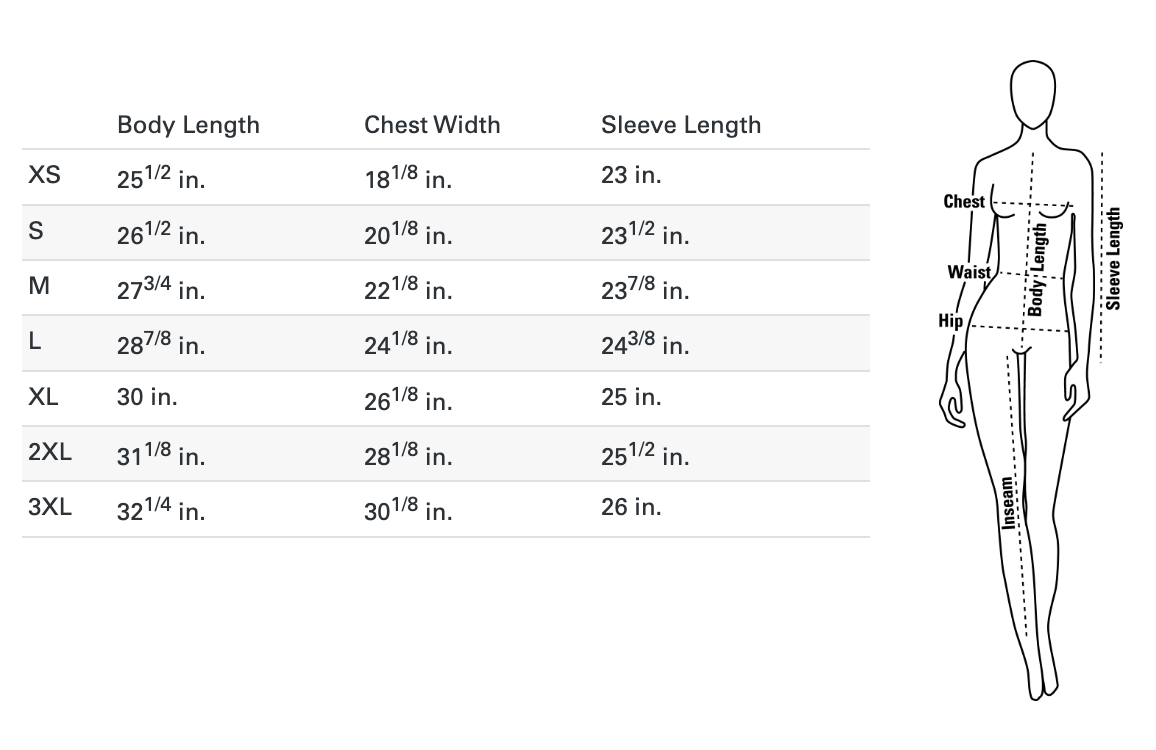Click the vertical Sleeve Length diagram label
Viewport: 1156px width, 750px height.
[1114, 258]
